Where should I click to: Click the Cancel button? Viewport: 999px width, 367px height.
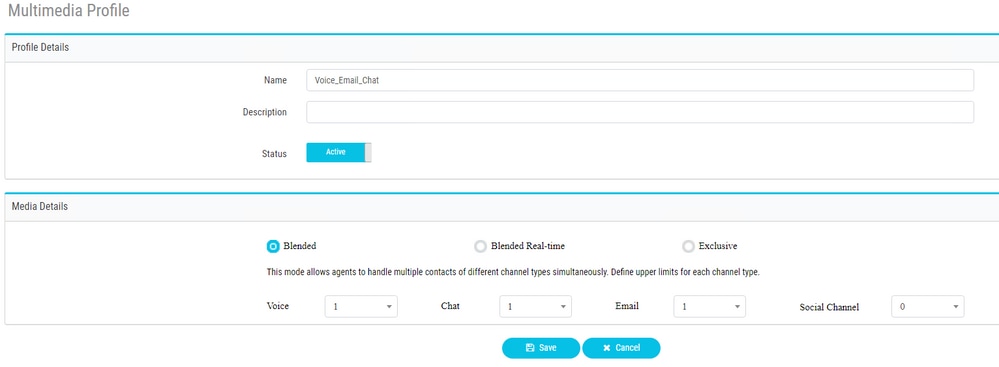621,348
